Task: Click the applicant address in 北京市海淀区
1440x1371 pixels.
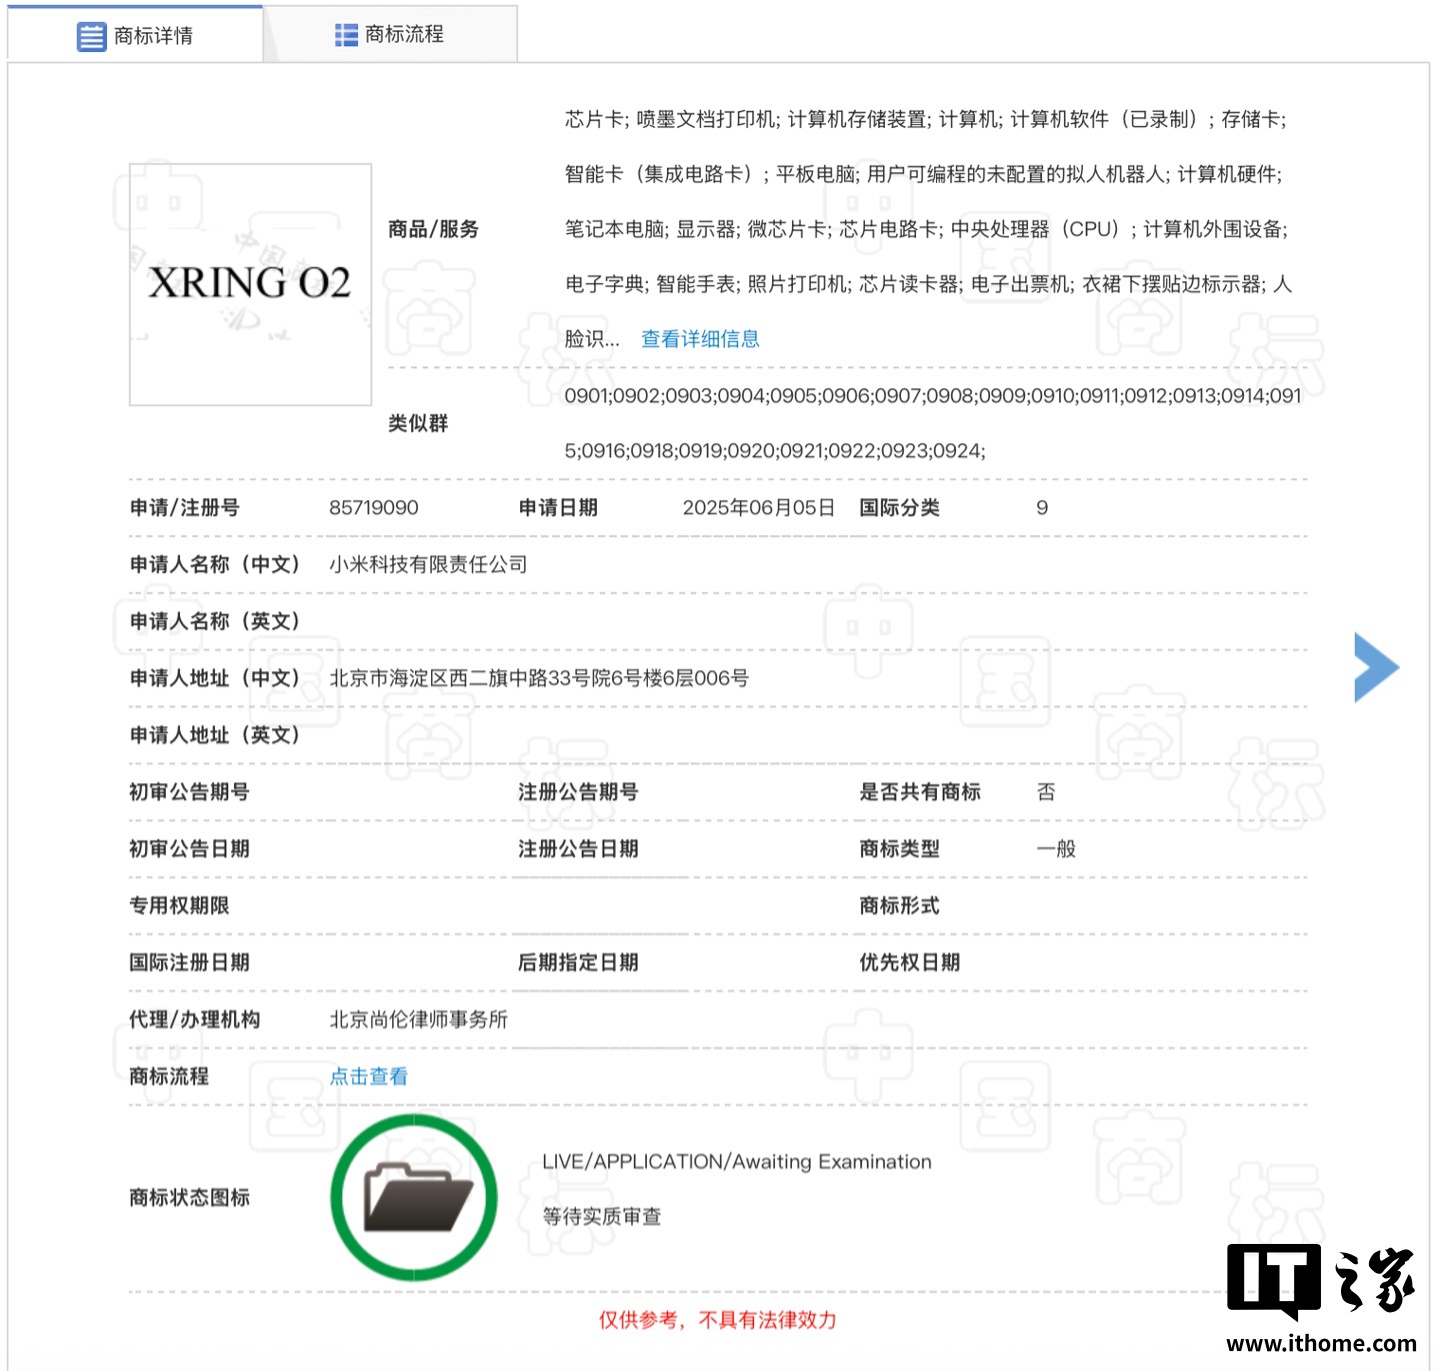Action: point(539,678)
